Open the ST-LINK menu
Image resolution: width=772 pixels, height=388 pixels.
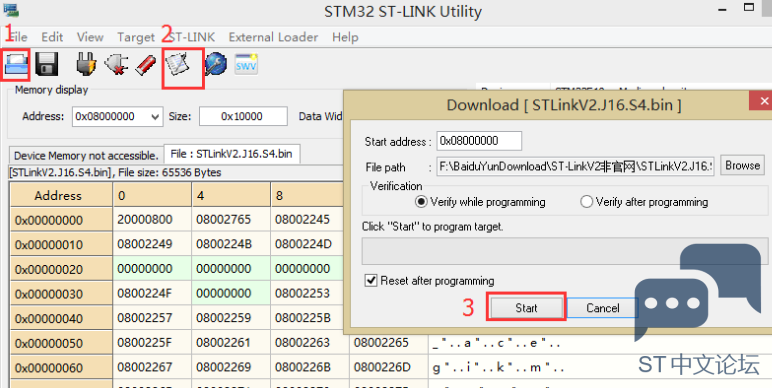click(x=192, y=37)
